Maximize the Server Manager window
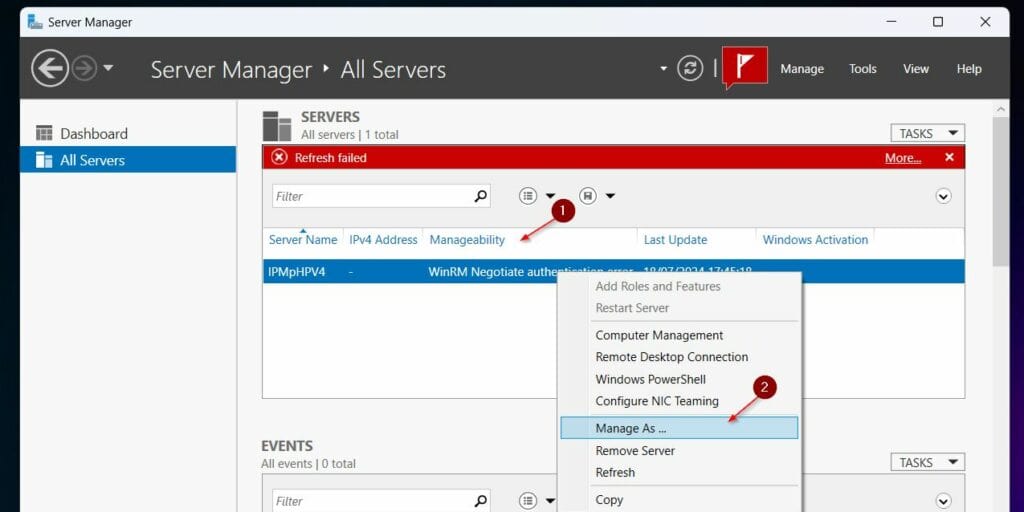Viewport: 1024px width, 512px height. pos(938,22)
